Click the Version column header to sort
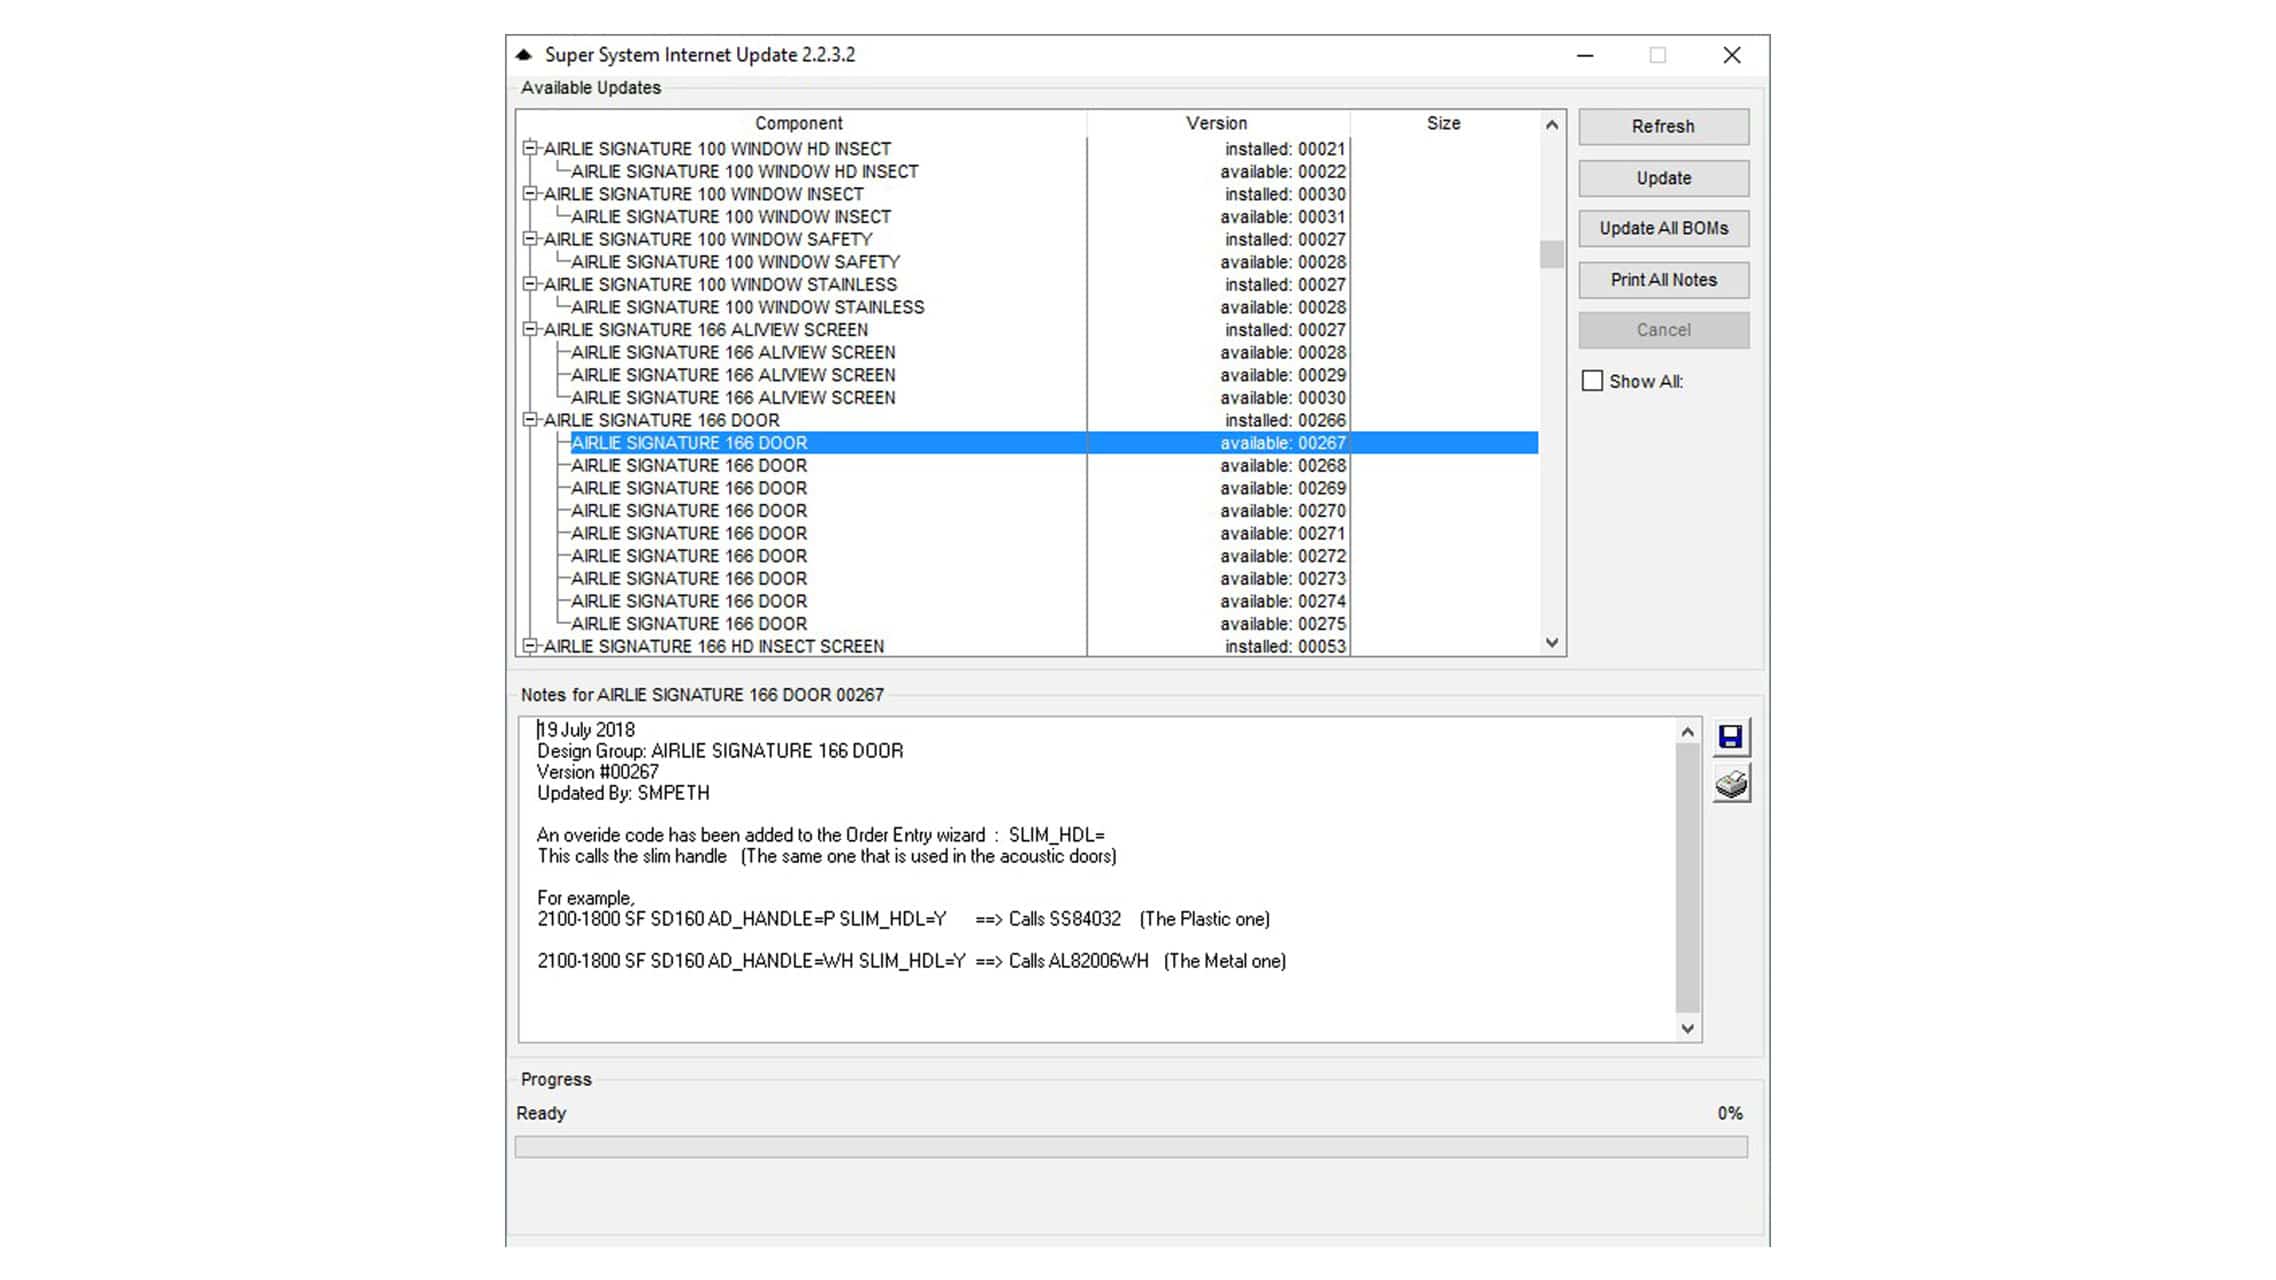The width and height of the screenshot is (2276, 1280). [1218, 122]
